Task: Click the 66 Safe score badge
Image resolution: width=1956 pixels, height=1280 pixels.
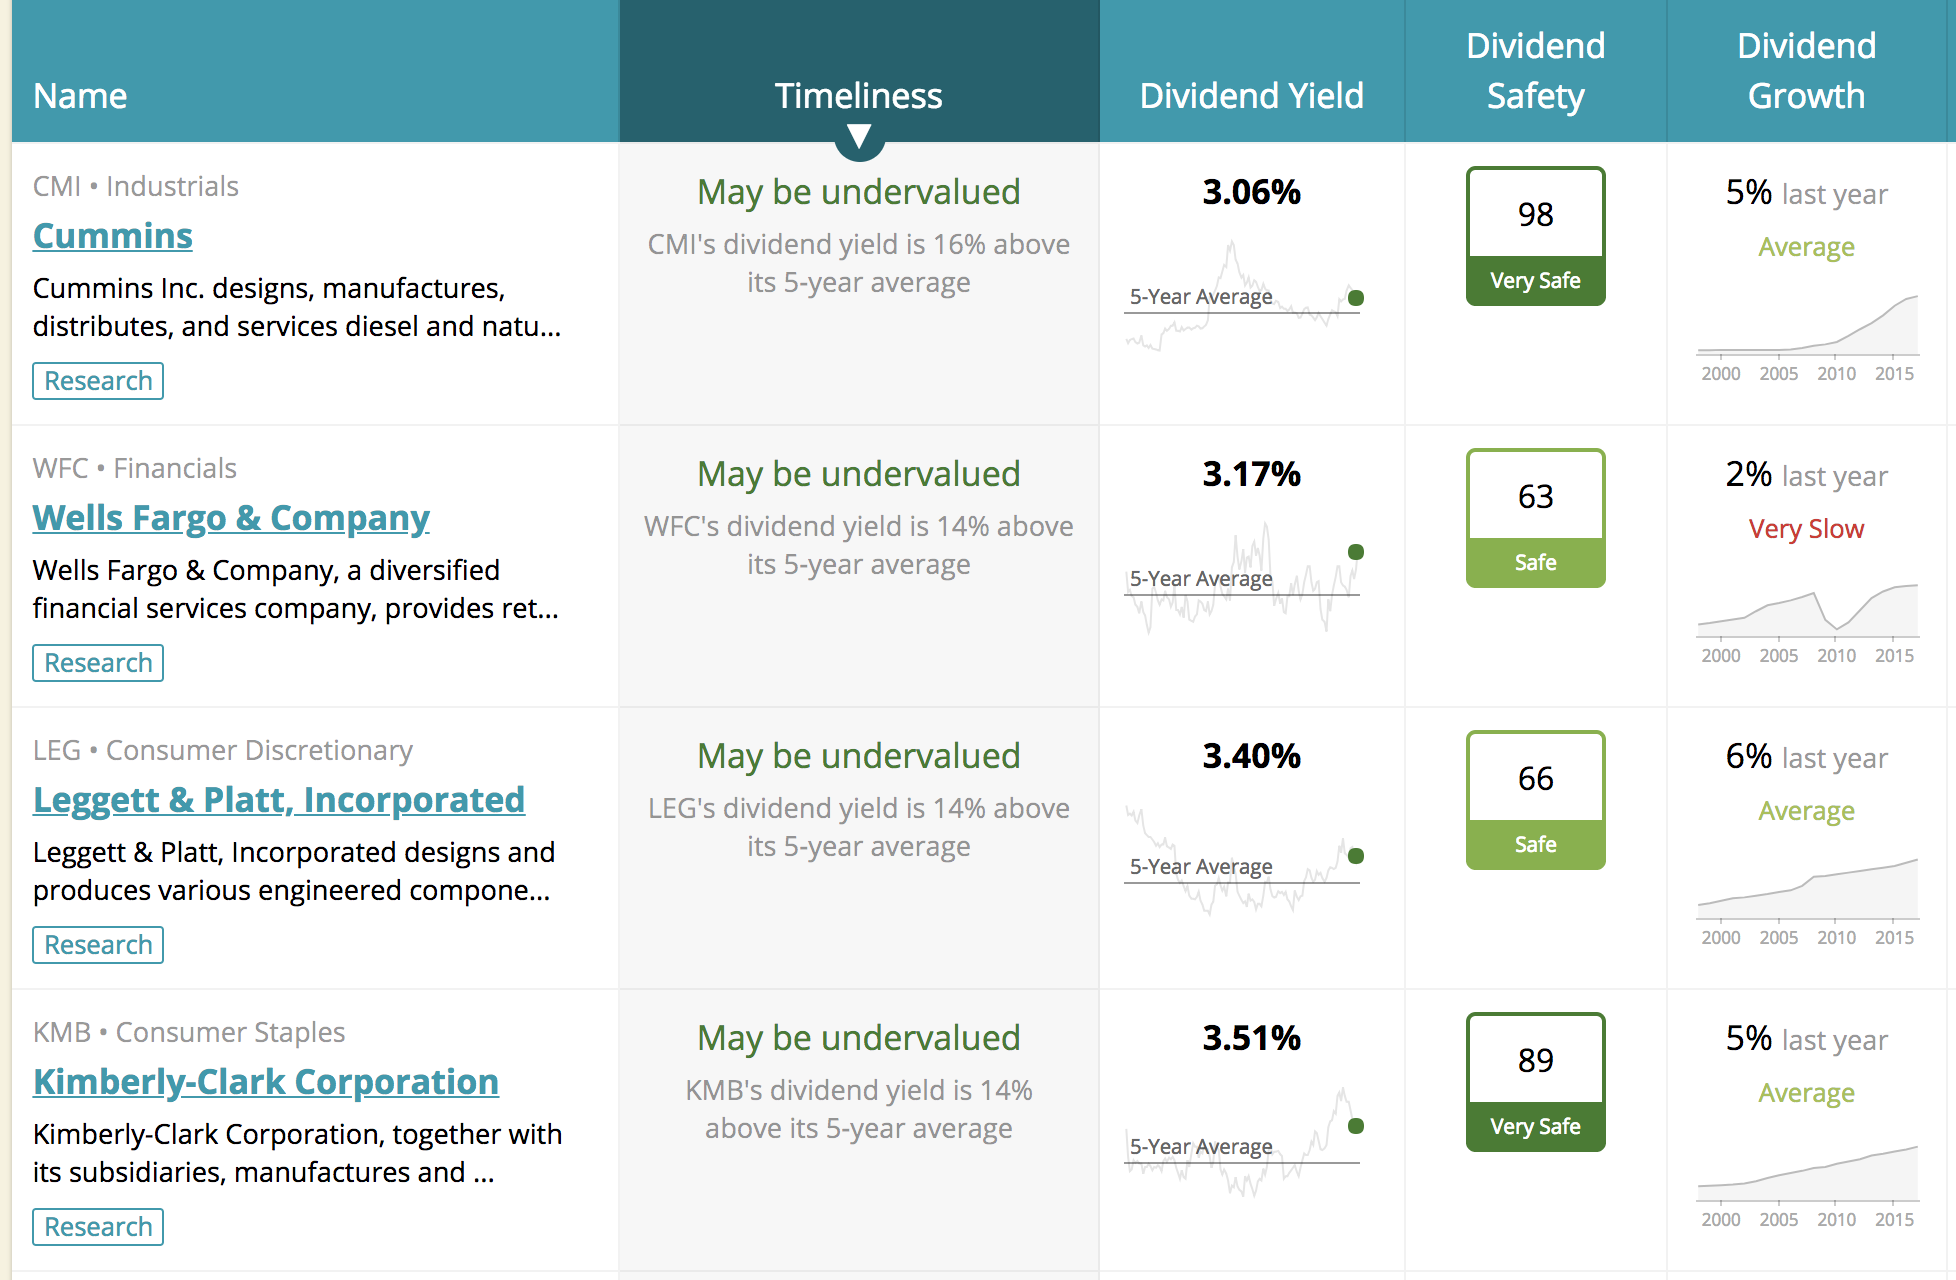Action: pyautogui.click(x=1535, y=800)
